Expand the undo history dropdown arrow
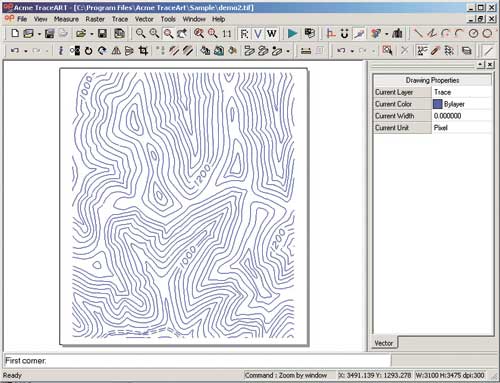 (26, 51)
